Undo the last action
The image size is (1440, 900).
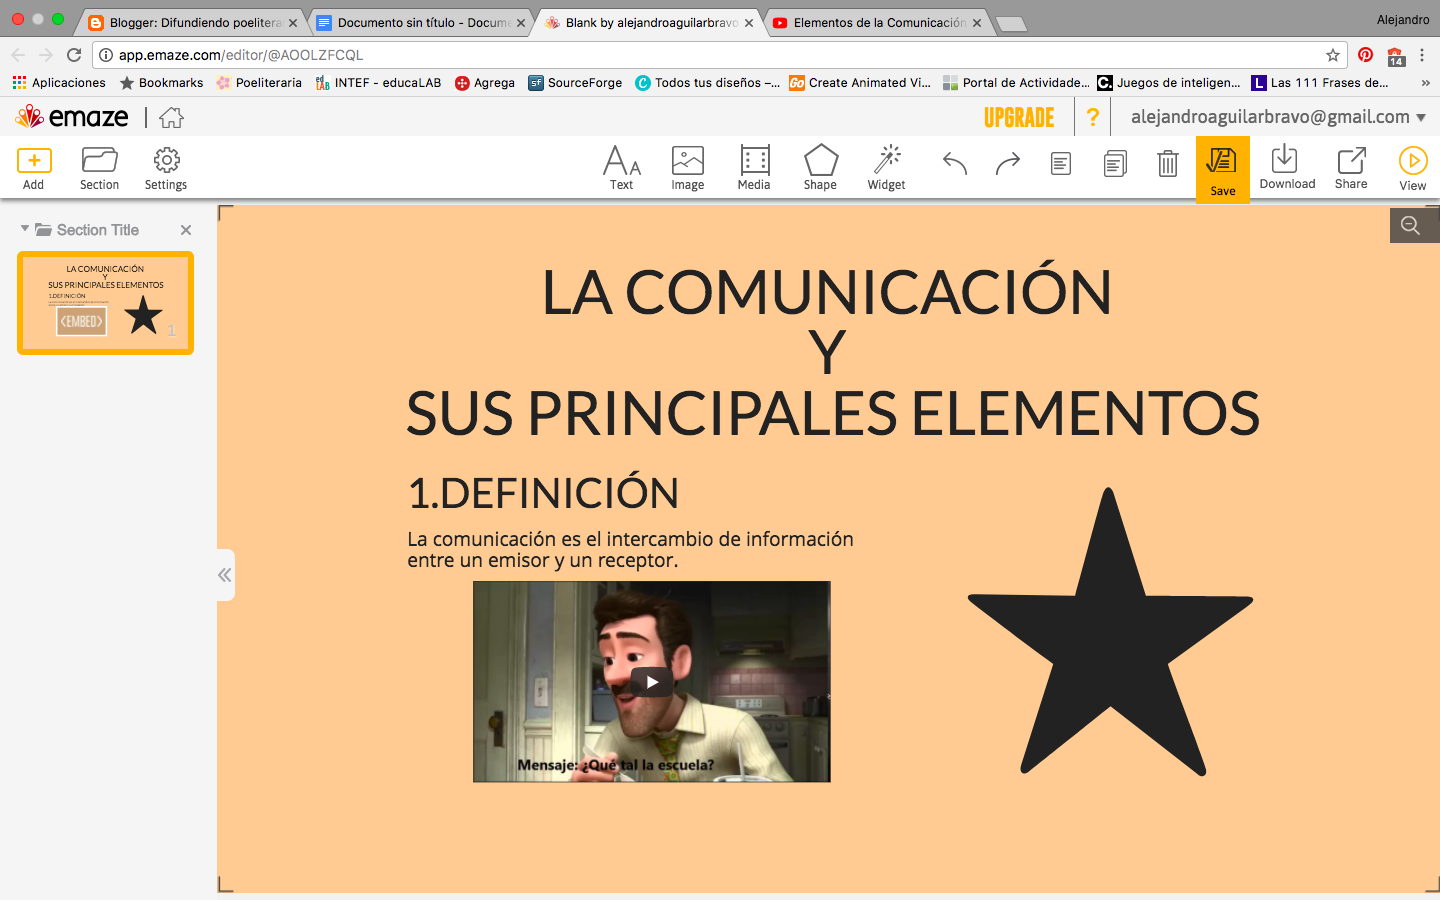coord(955,163)
